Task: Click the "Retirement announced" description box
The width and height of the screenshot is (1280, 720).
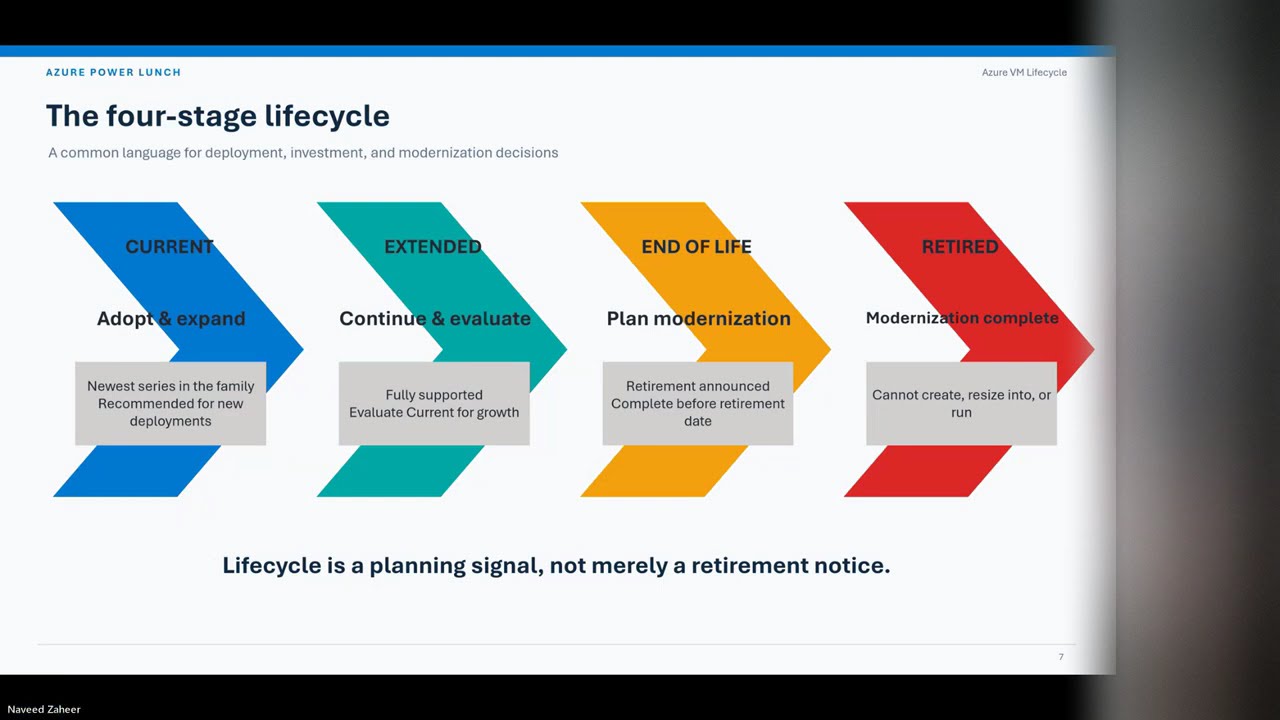Action: 698,403
